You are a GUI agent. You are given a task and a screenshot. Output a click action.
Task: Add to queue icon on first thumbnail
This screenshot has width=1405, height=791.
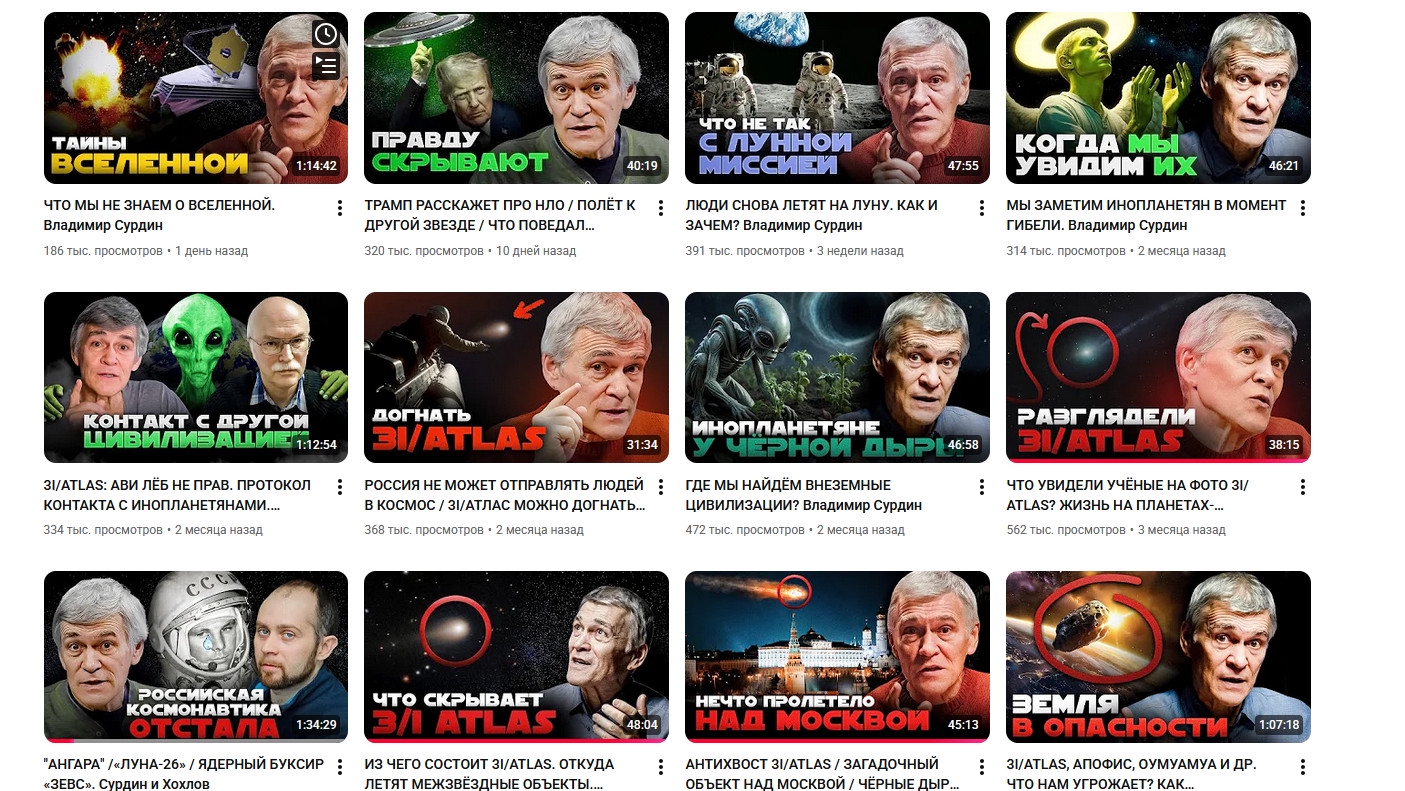(326, 66)
